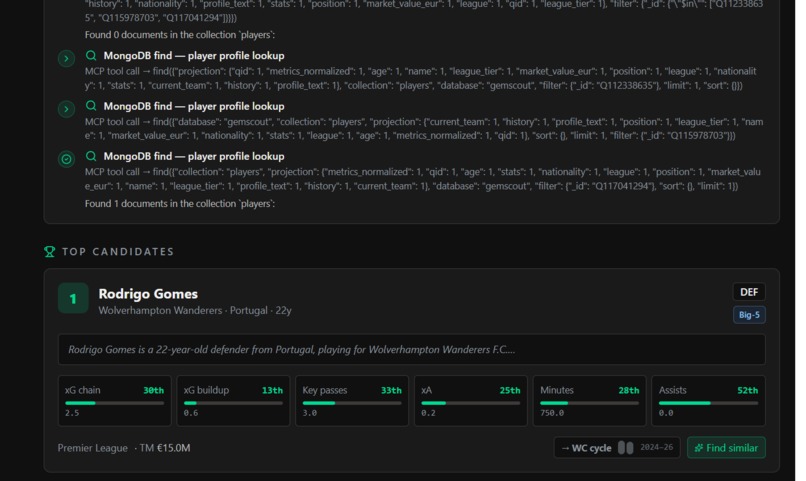Expand the Q112338635 player lookup step chevron
The width and height of the screenshot is (806, 481).
tap(66, 59)
